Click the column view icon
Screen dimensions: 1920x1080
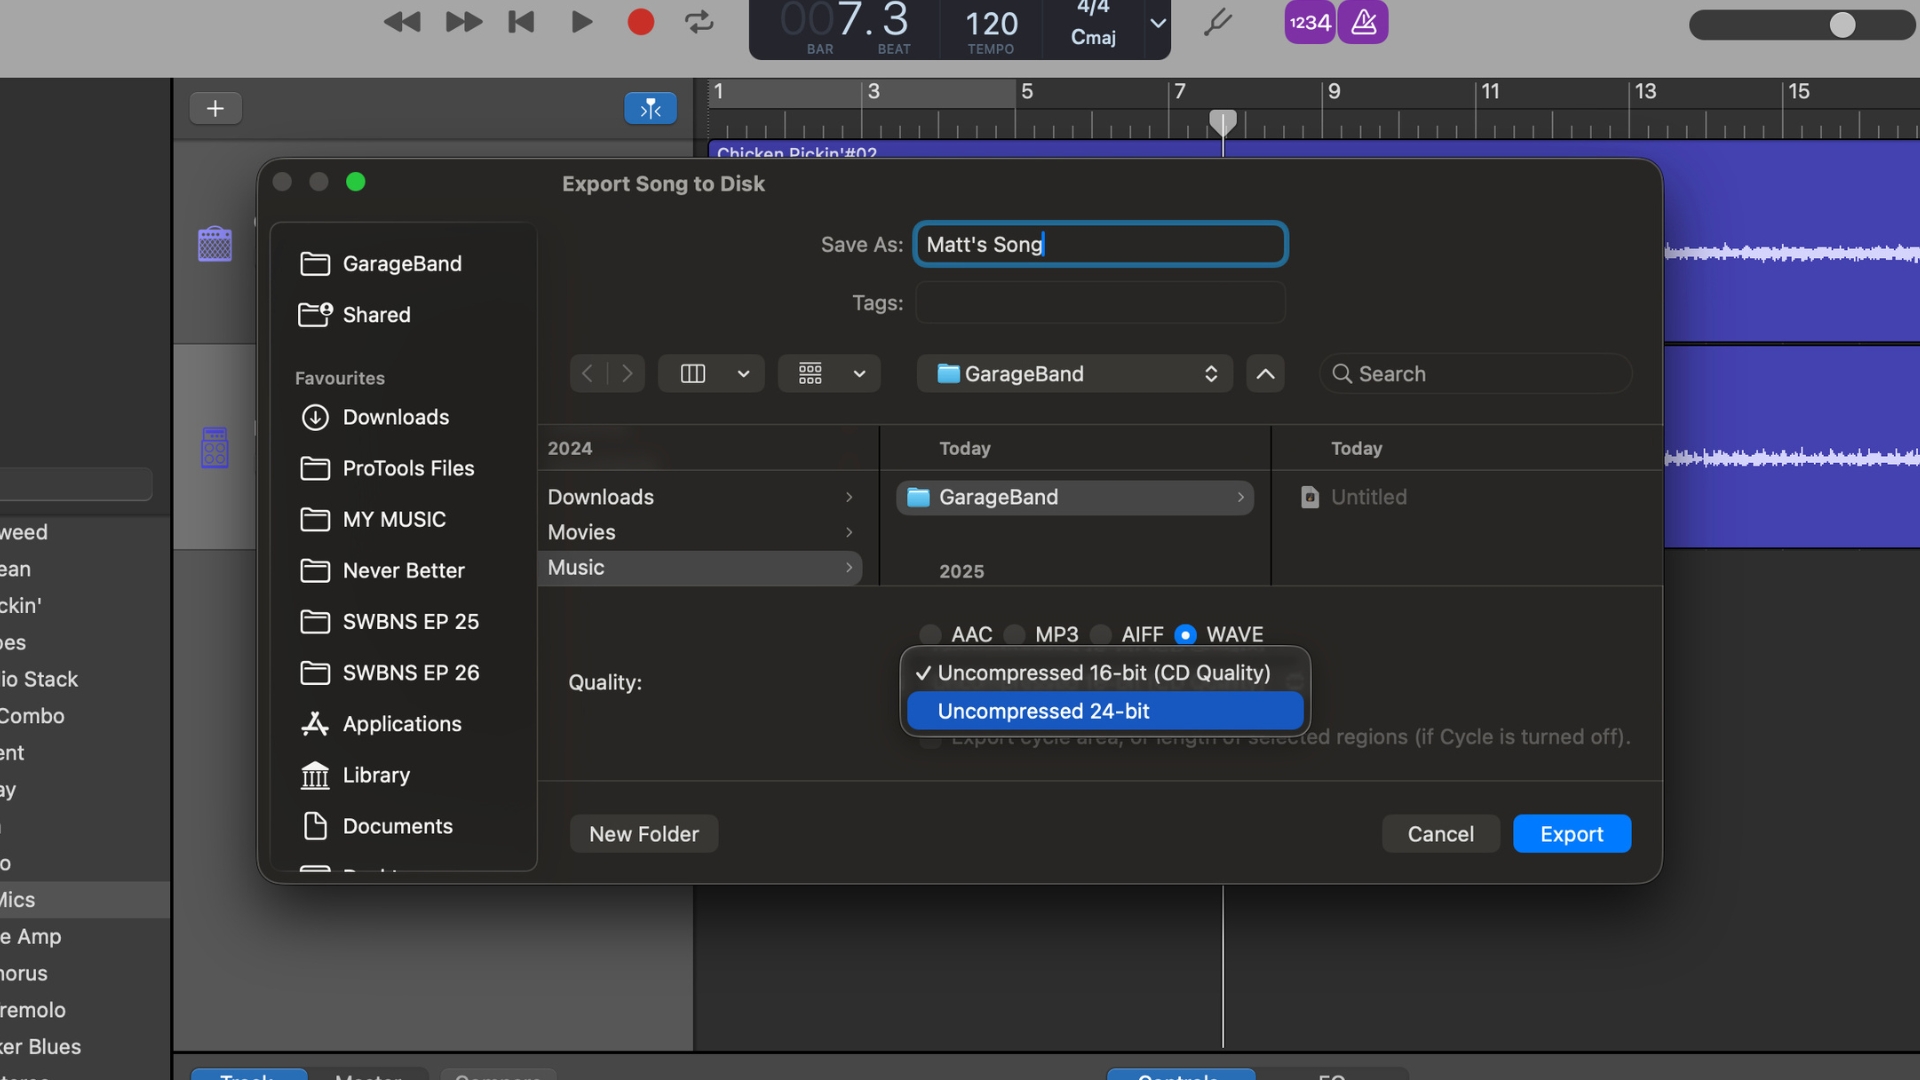693,373
